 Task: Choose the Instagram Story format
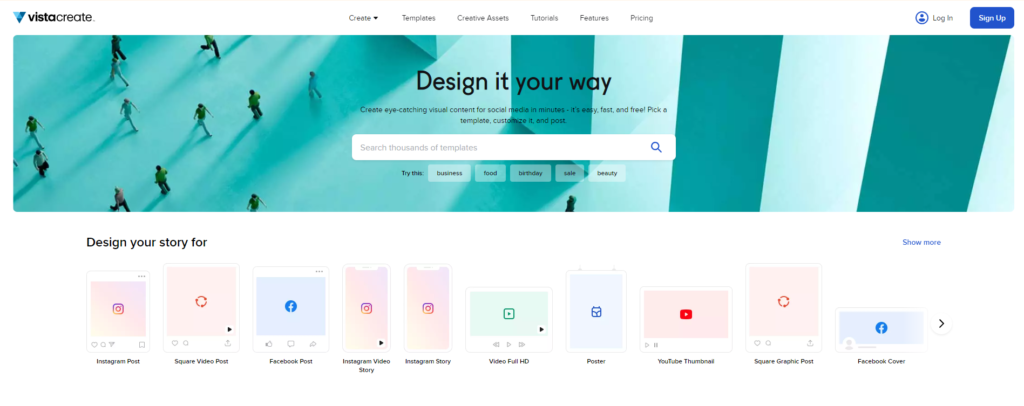(x=427, y=309)
